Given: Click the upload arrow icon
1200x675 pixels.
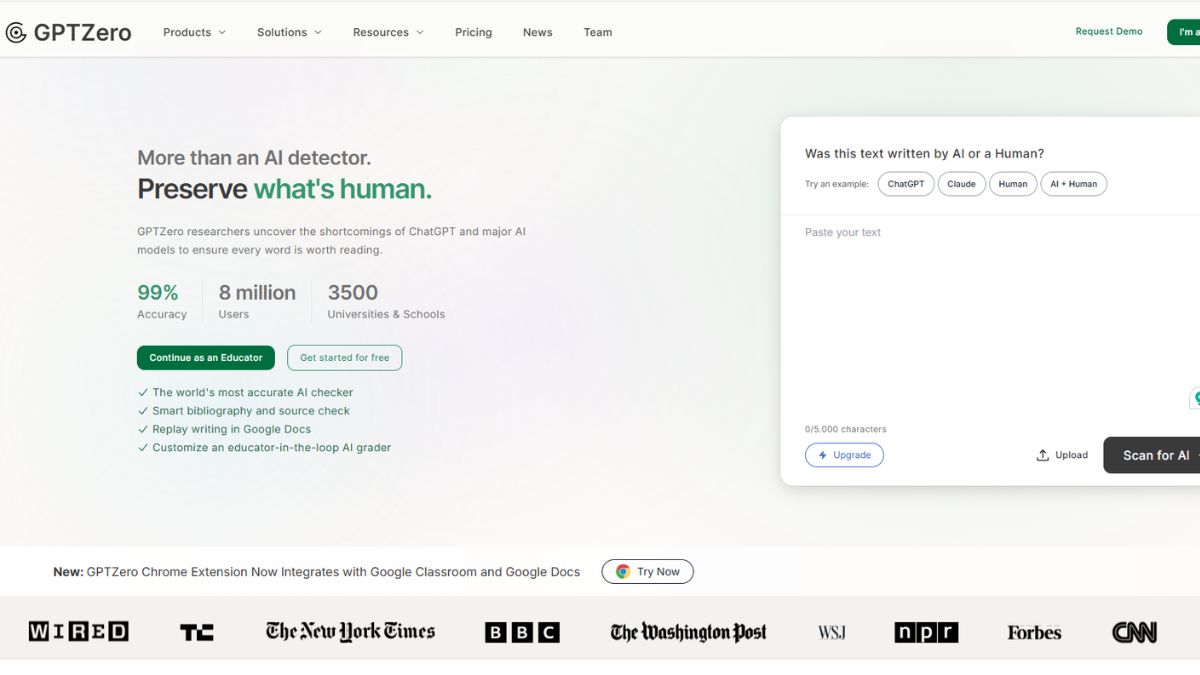Looking at the screenshot, I should tap(1043, 455).
